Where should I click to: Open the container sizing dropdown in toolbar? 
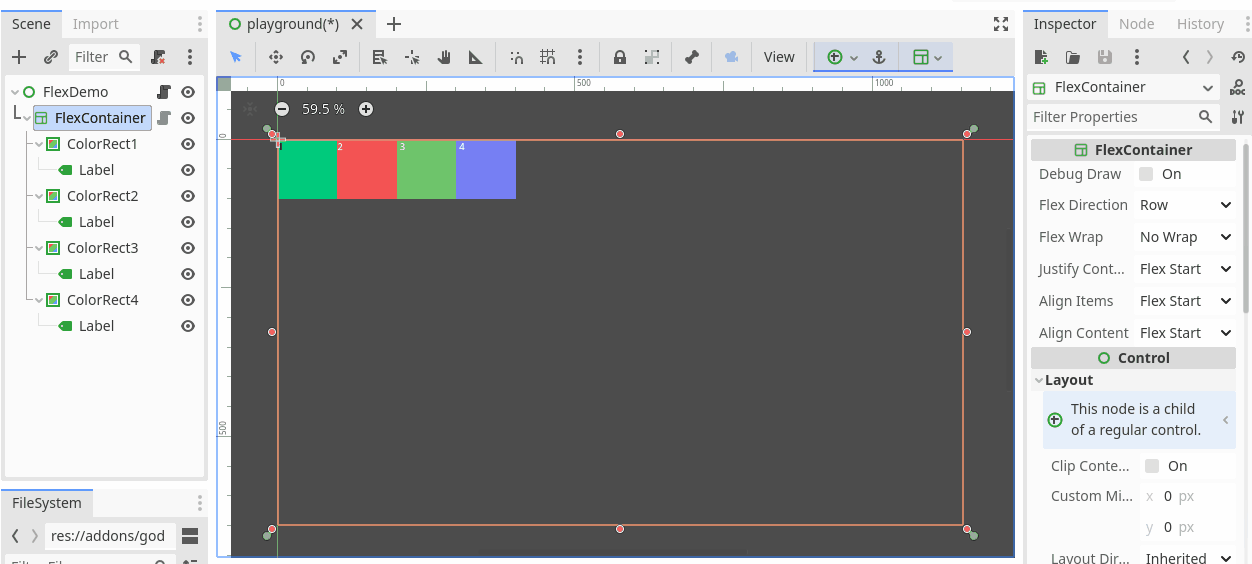pyautogui.click(x=927, y=57)
